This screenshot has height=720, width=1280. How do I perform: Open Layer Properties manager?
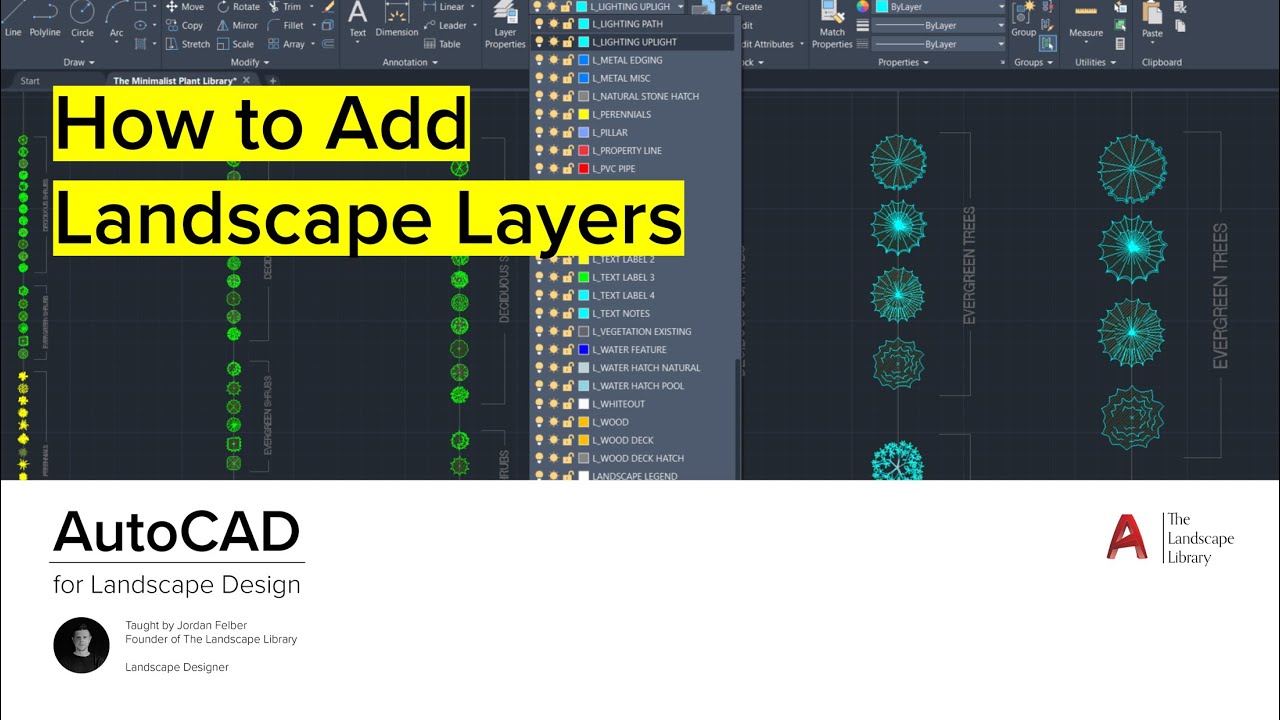coord(505,25)
